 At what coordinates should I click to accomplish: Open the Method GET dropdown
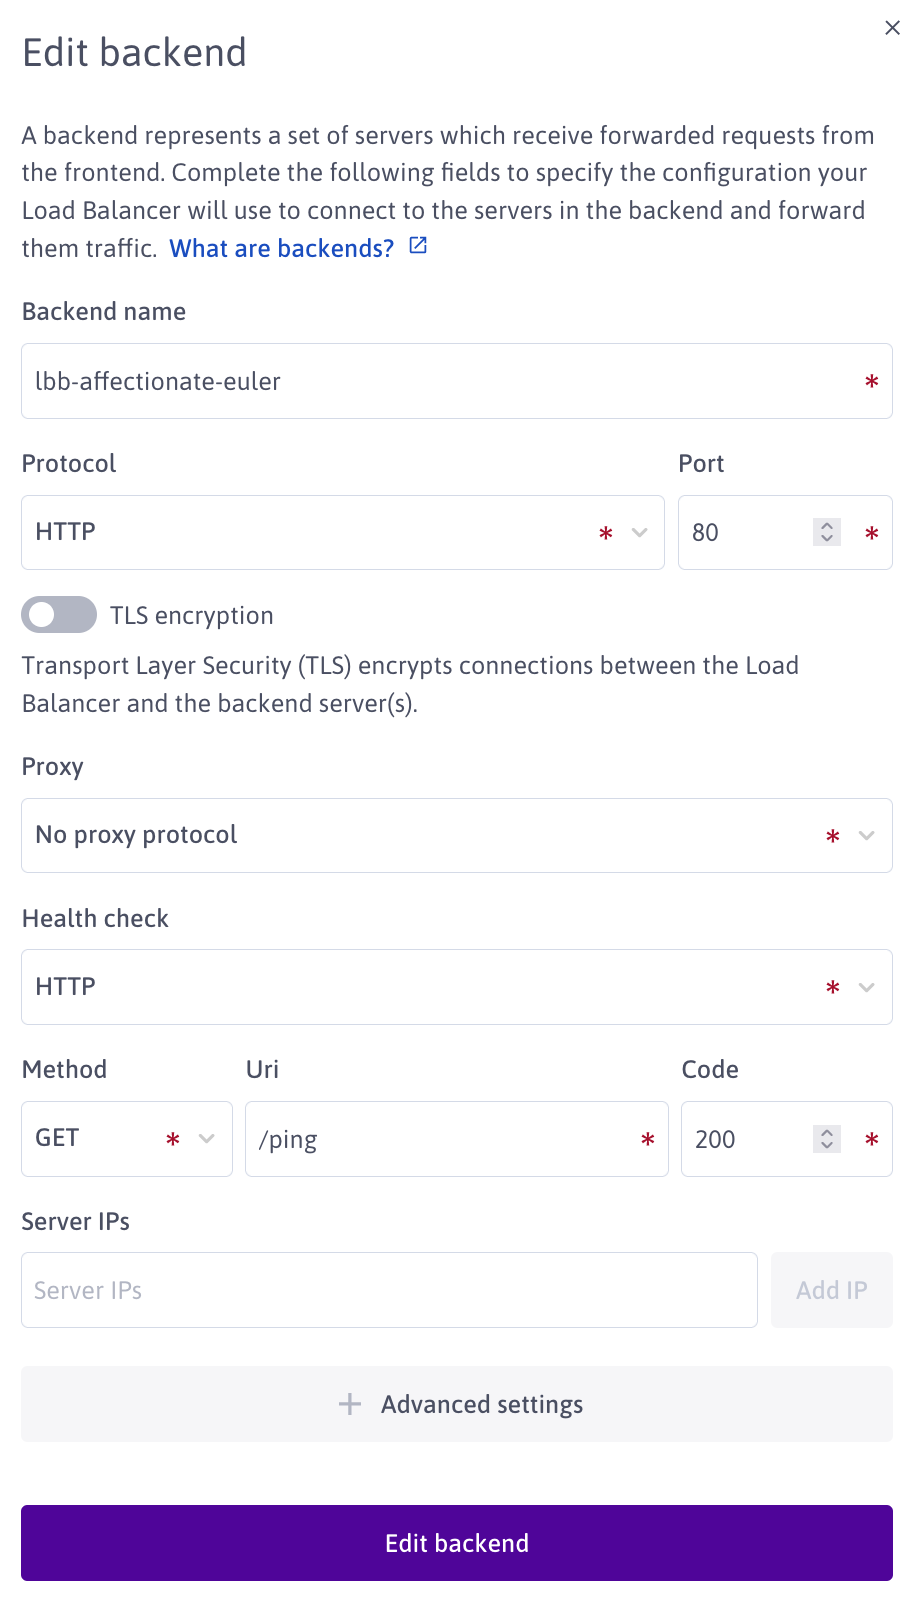click(126, 1139)
